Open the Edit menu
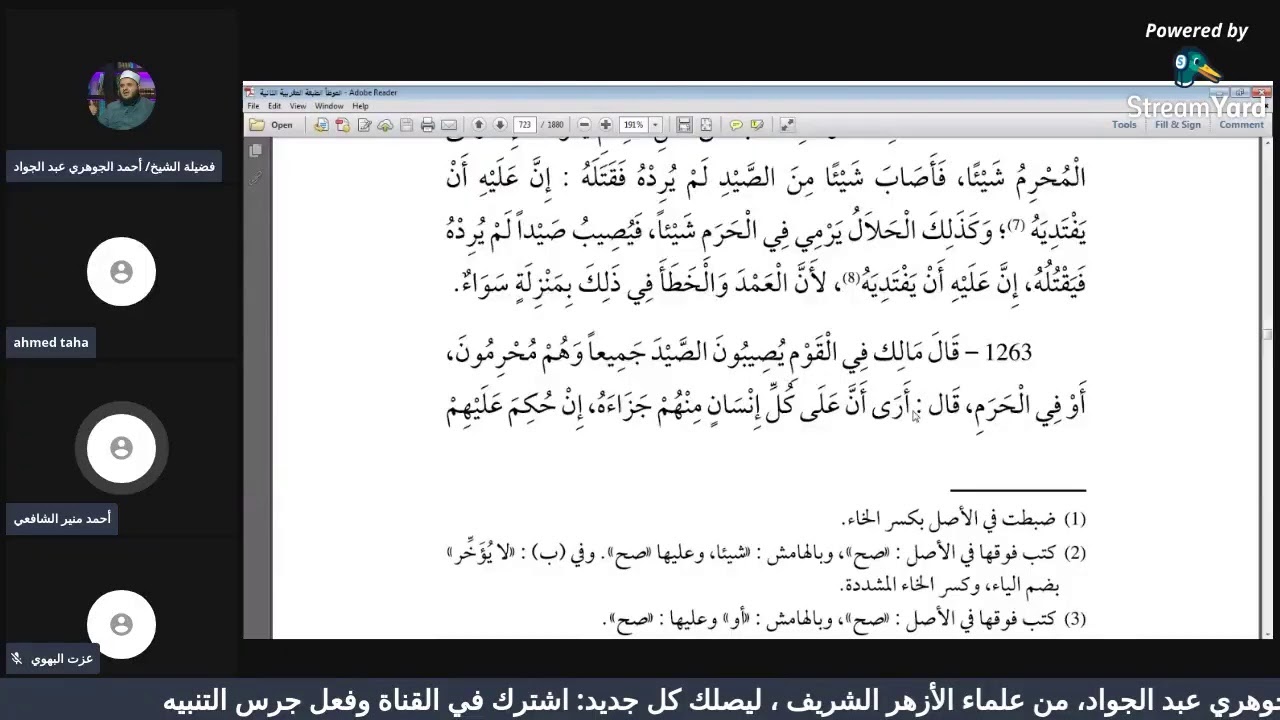 point(274,106)
